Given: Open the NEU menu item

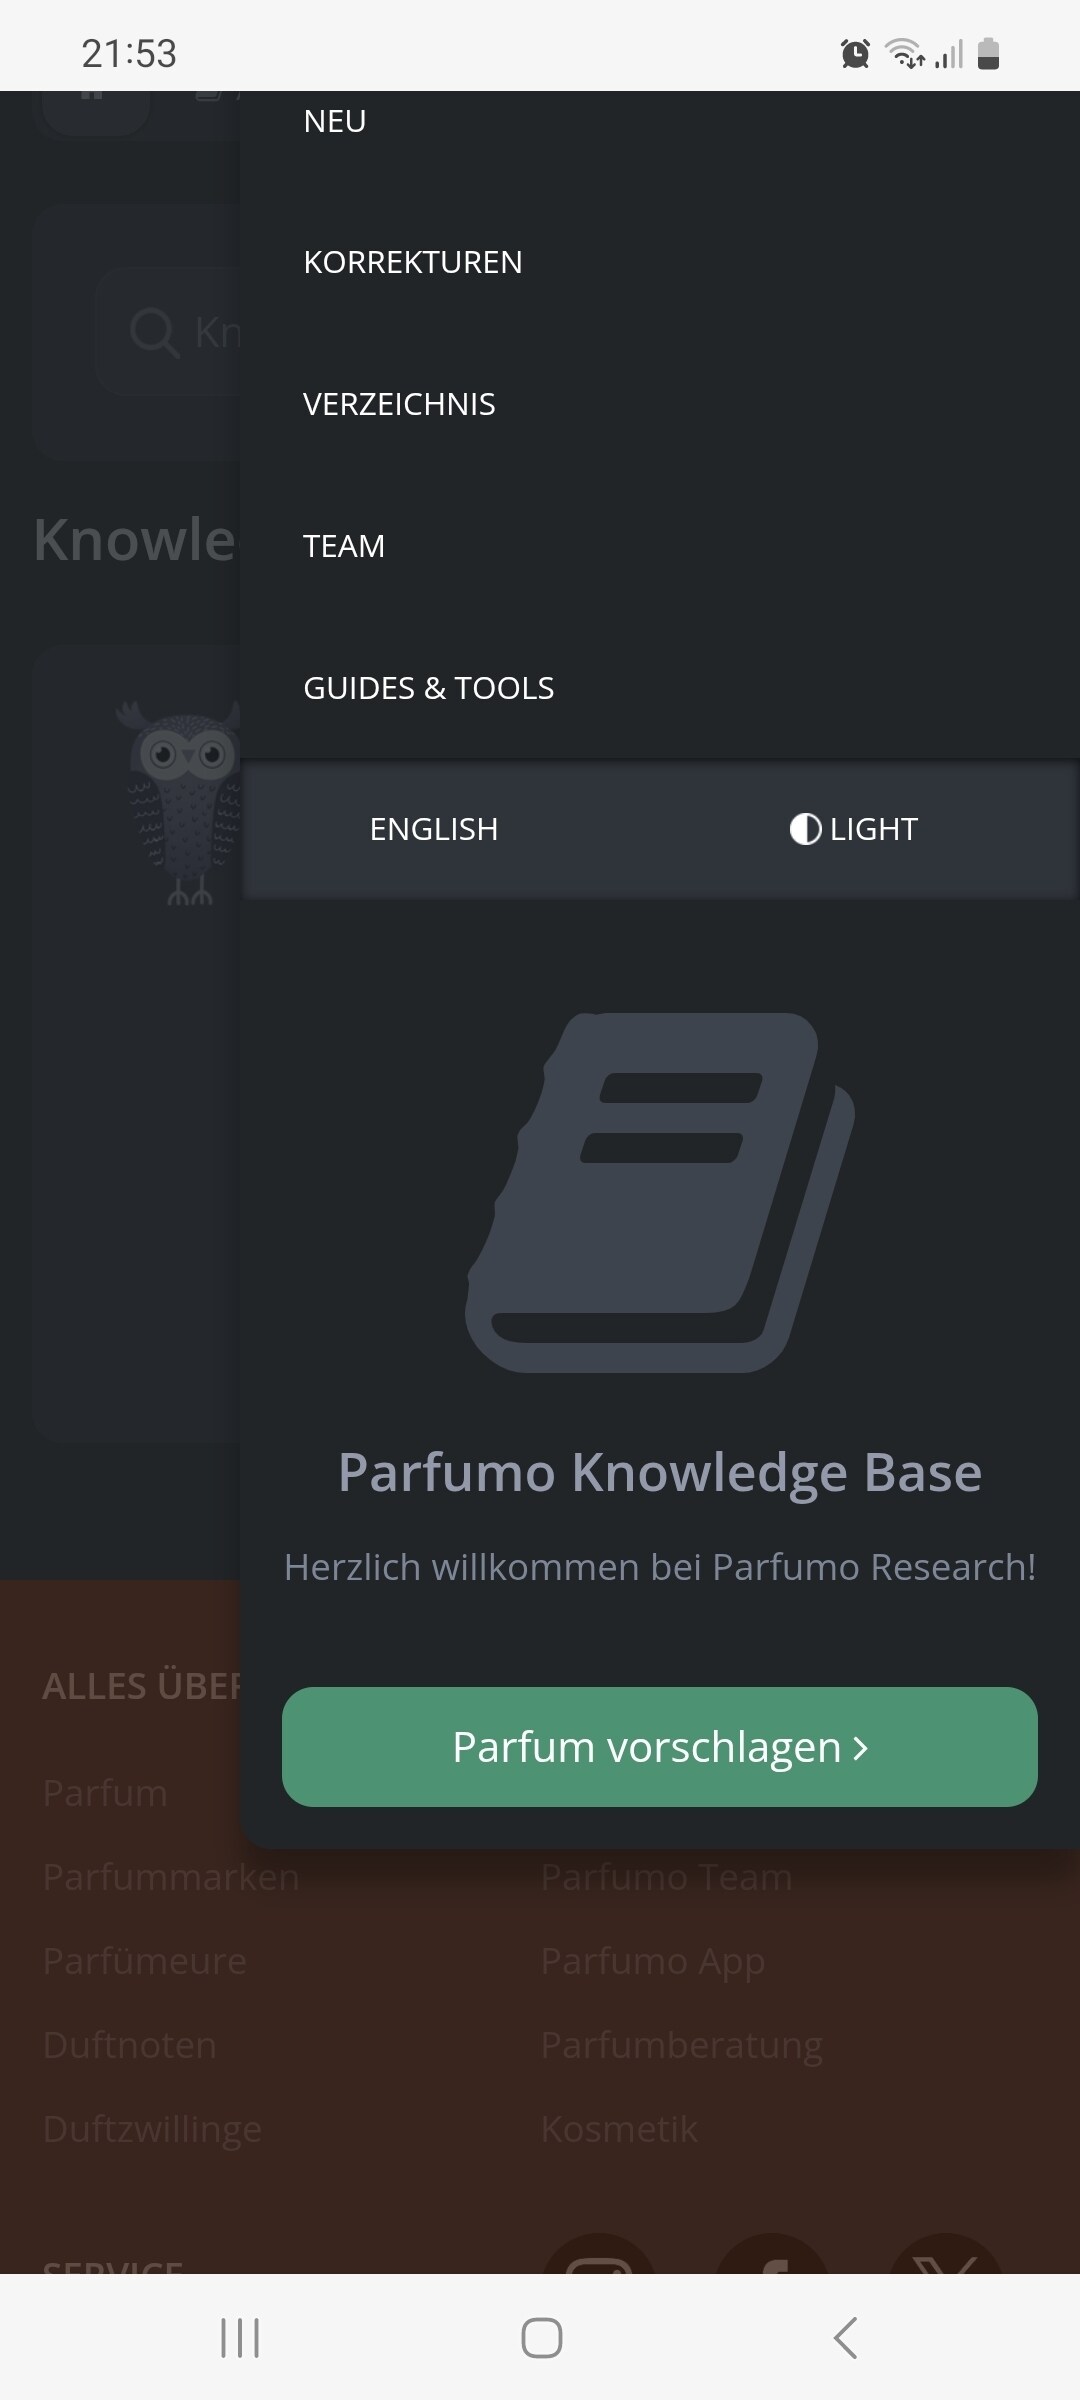Looking at the screenshot, I should [335, 122].
